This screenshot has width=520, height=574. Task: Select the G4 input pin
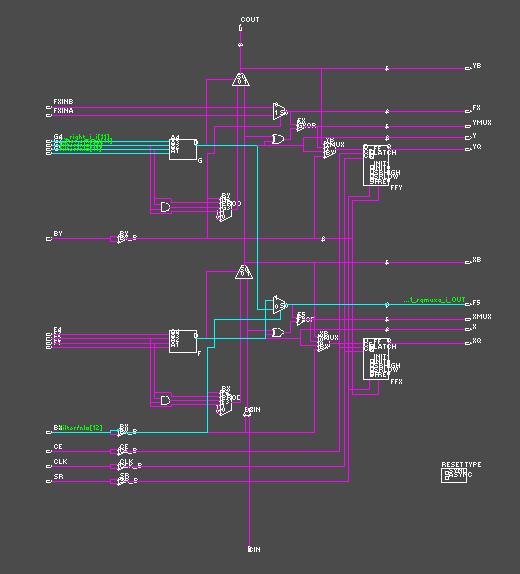(x=49, y=141)
